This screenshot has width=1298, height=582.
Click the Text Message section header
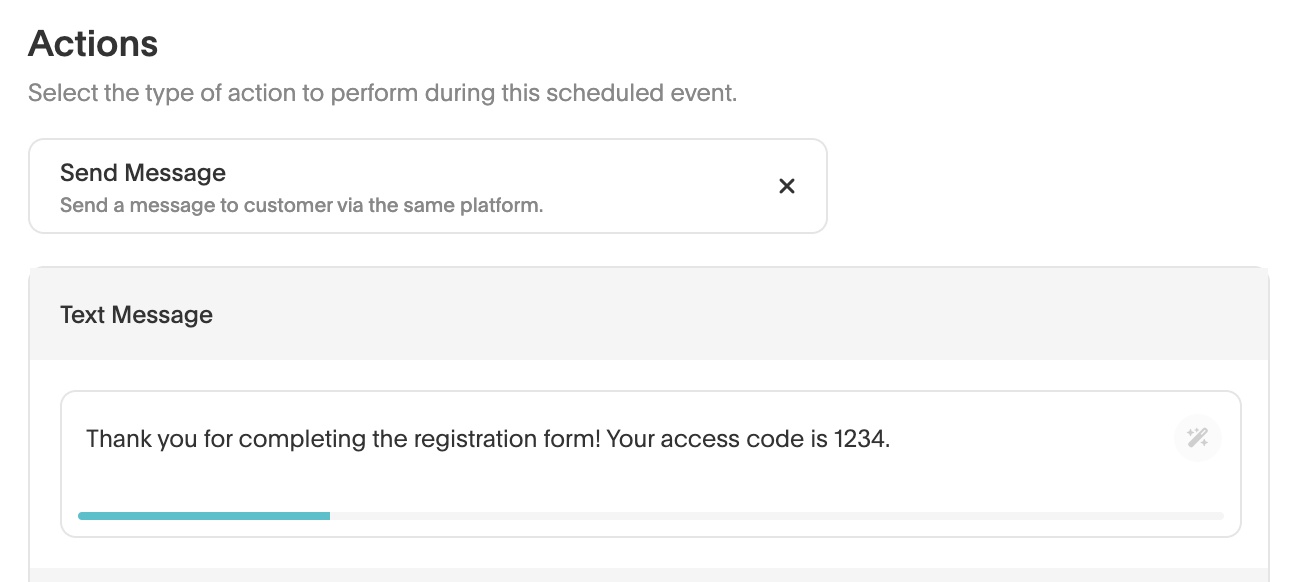click(x=137, y=315)
